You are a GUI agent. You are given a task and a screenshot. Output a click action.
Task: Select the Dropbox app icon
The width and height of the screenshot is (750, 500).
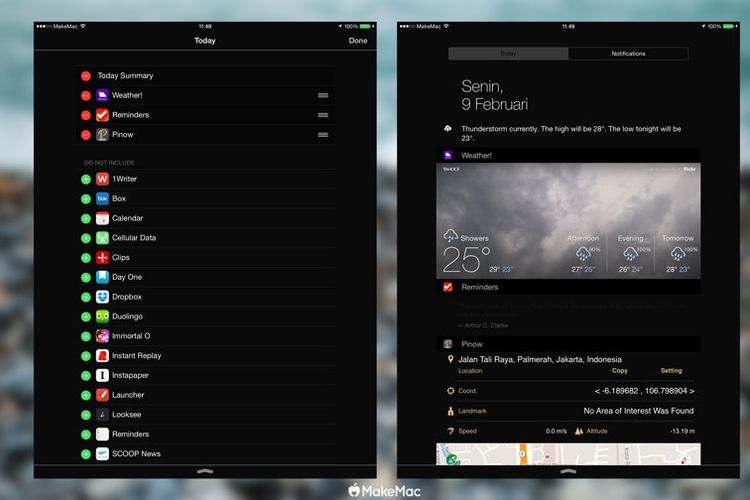pyautogui.click(x=102, y=297)
